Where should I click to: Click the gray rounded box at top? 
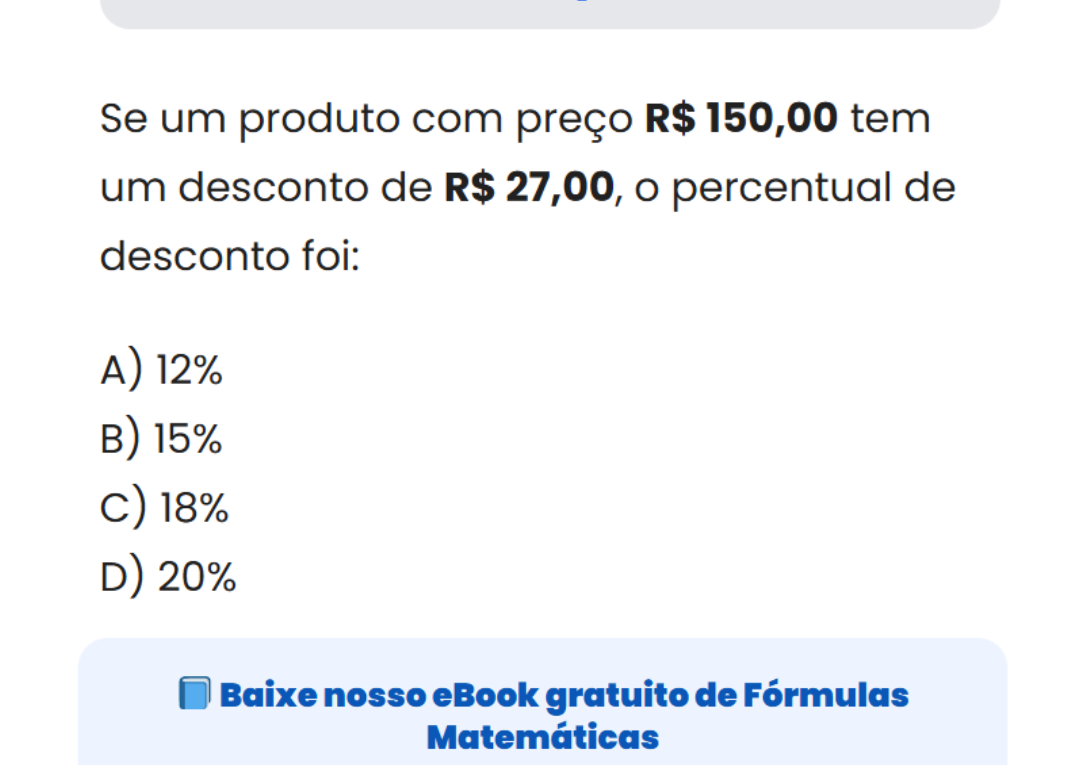click(550, 12)
